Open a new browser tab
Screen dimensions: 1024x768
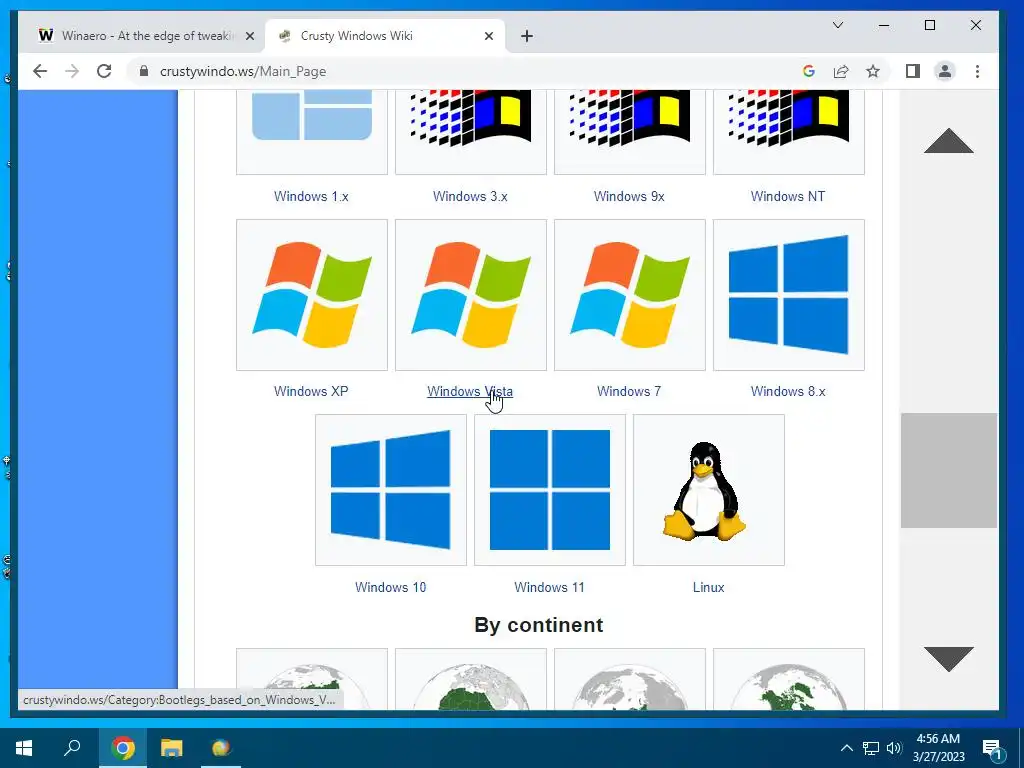(x=527, y=36)
